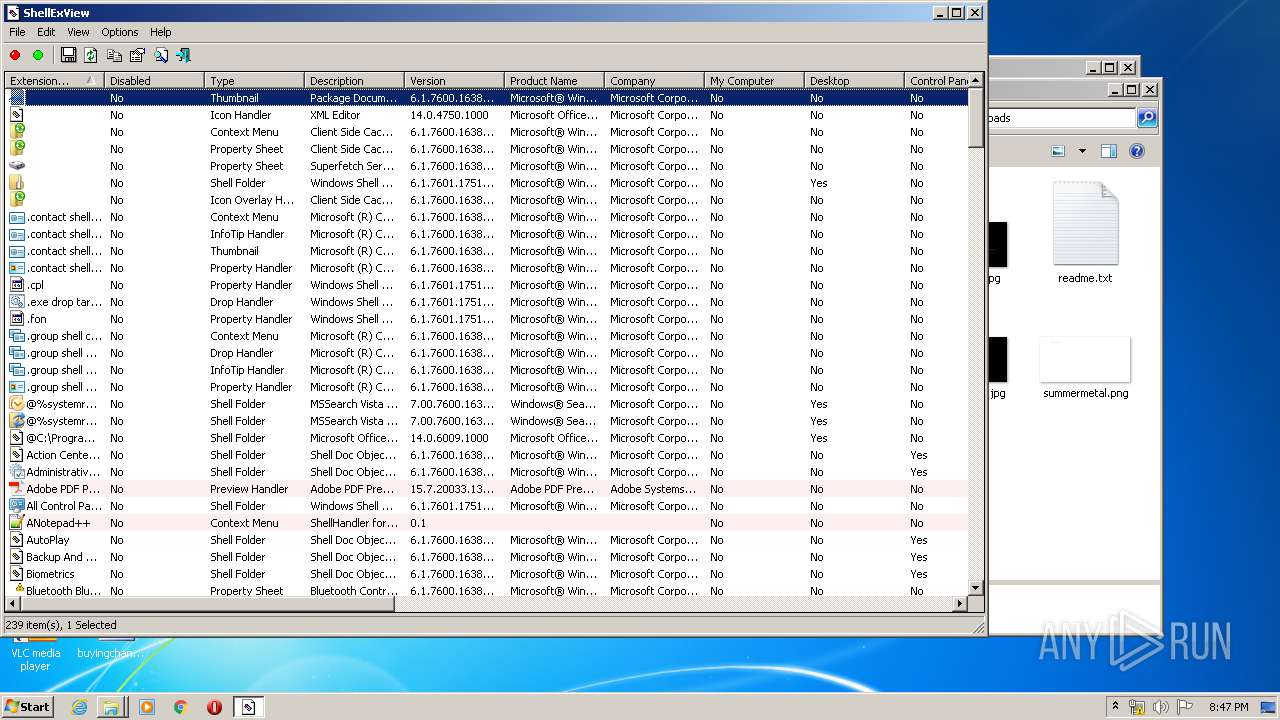Screen dimensions: 1280x720
Task: Select the ANotepad++ row icon
Action: pyautogui.click(x=17, y=523)
